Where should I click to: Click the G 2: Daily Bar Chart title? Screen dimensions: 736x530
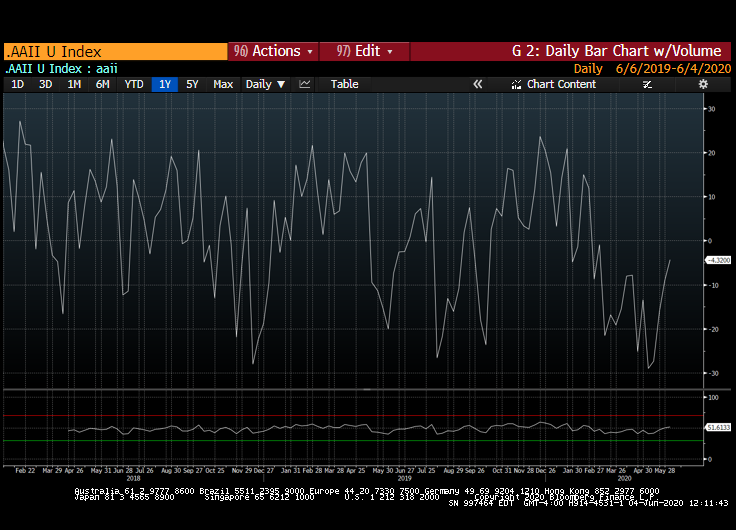tap(616, 51)
